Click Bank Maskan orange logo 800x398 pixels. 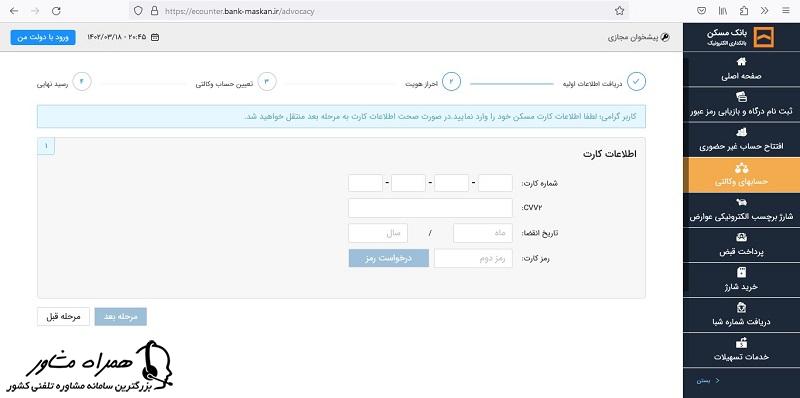point(764,37)
